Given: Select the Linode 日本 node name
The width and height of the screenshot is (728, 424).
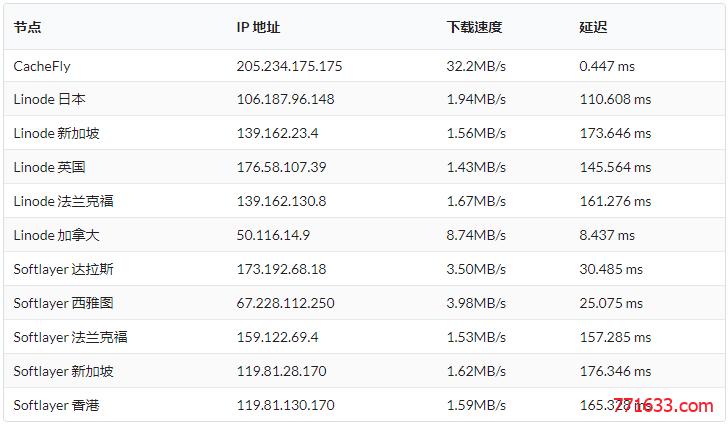Looking at the screenshot, I should tap(50, 99).
